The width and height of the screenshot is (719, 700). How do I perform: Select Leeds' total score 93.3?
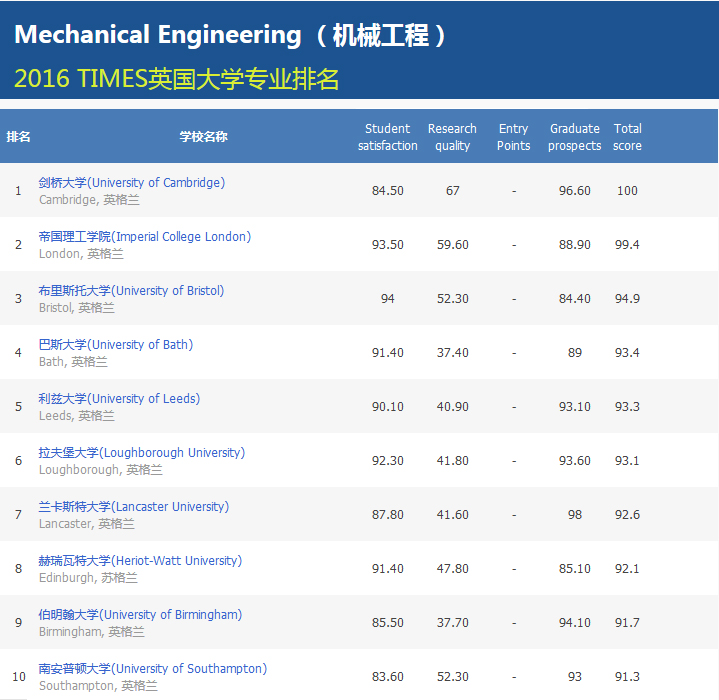627,407
